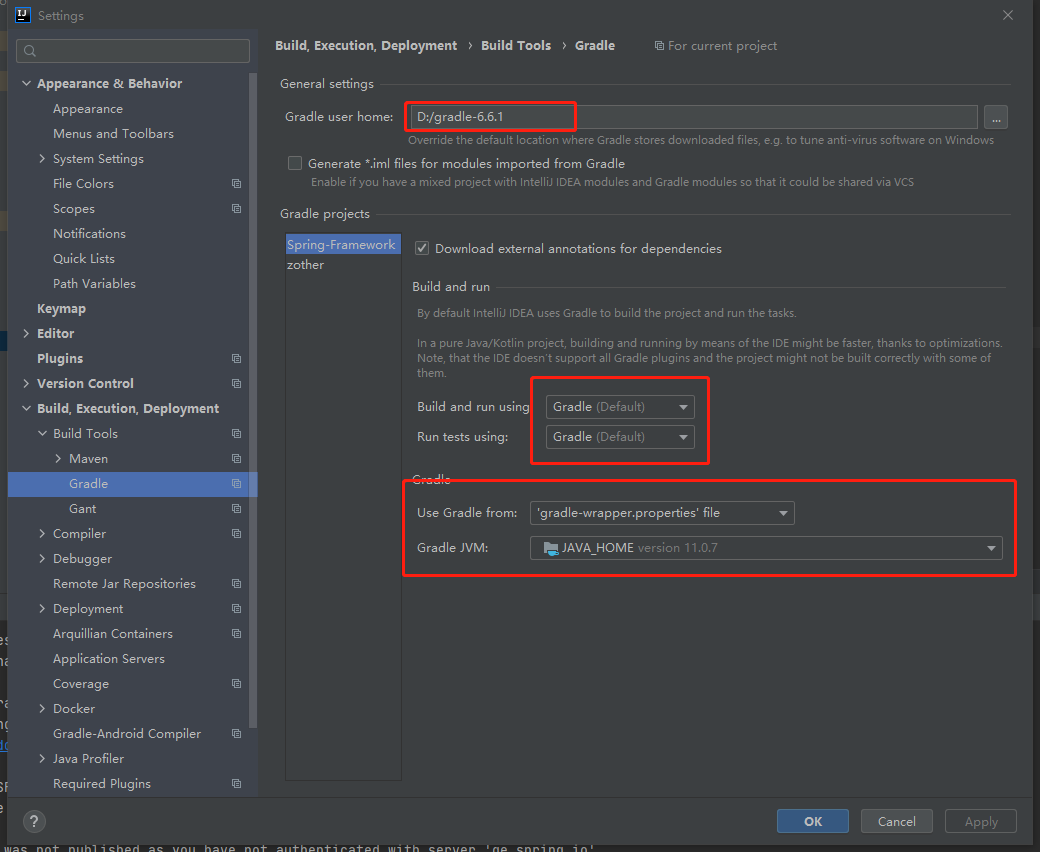
Task: Click the project-level icon beside Plugins
Action: coord(236,359)
